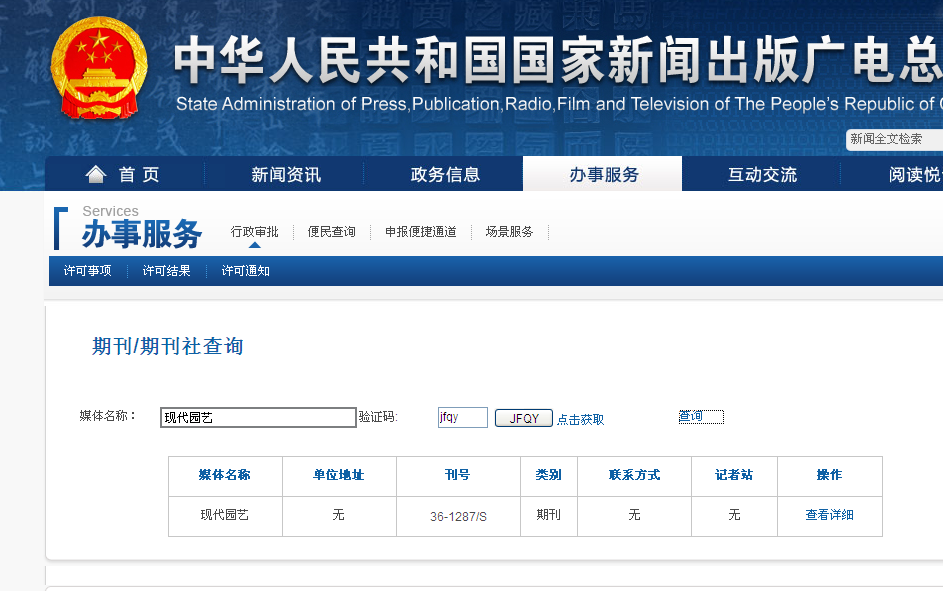This screenshot has height=591, width=943.
Task: Go to the 互动交流 navigation tab
Action: pos(762,174)
